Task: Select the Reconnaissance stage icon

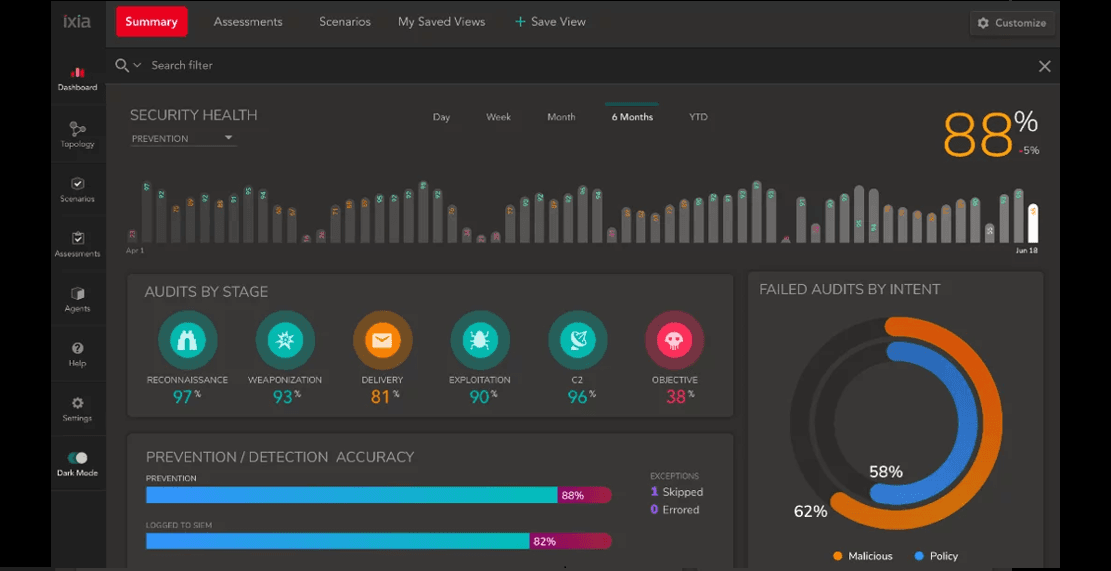Action: pos(187,341)
